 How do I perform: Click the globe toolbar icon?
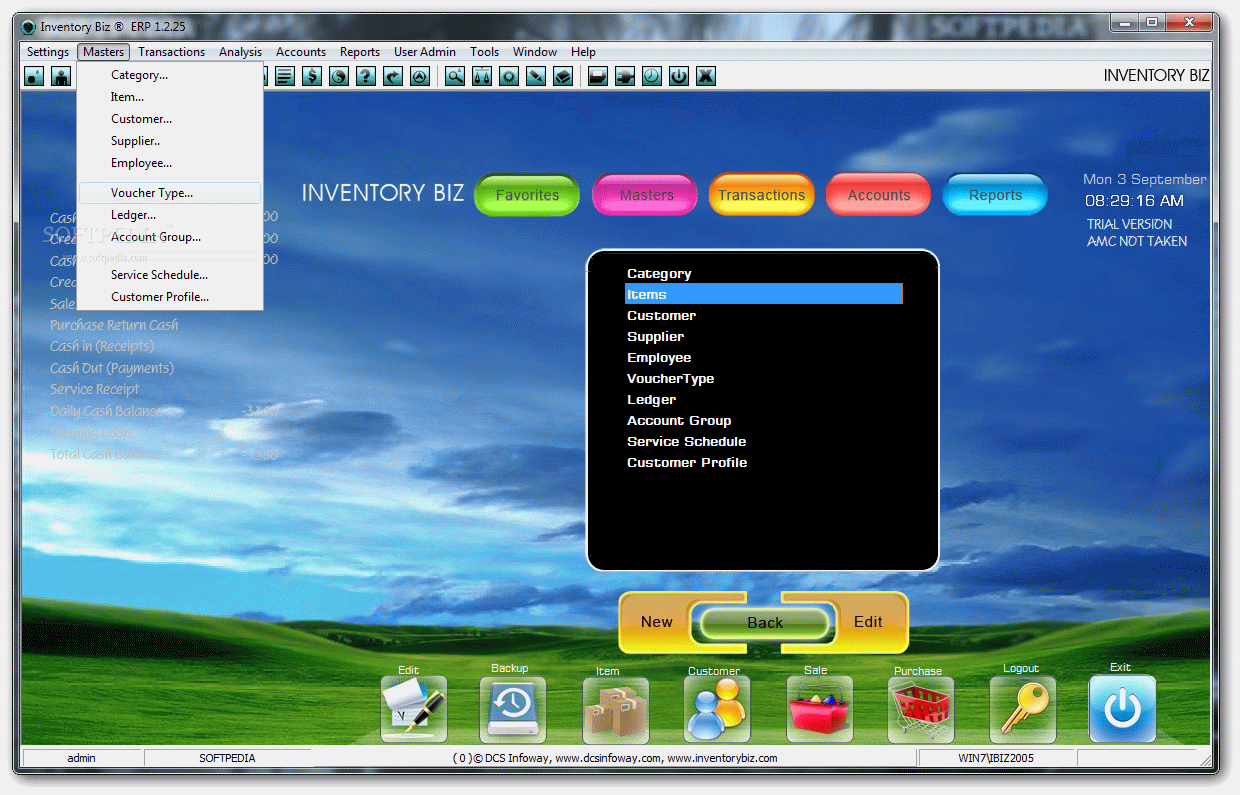click(339, 75)
